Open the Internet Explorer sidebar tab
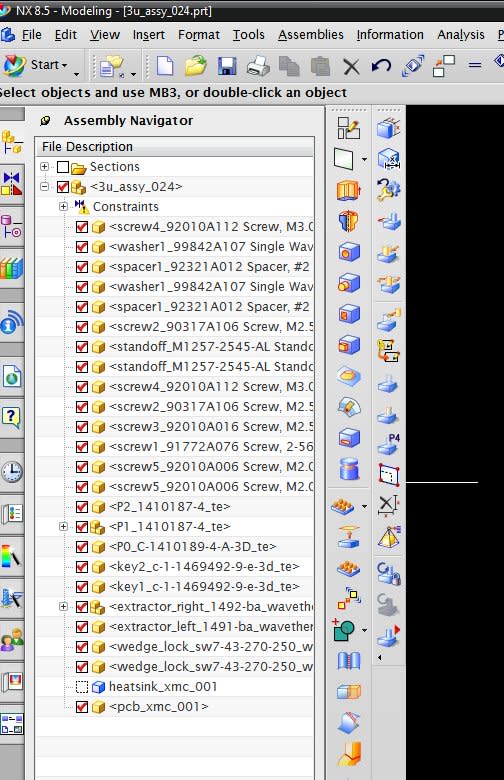This screenshot has width=504, height=780. (x=11, y=376)
